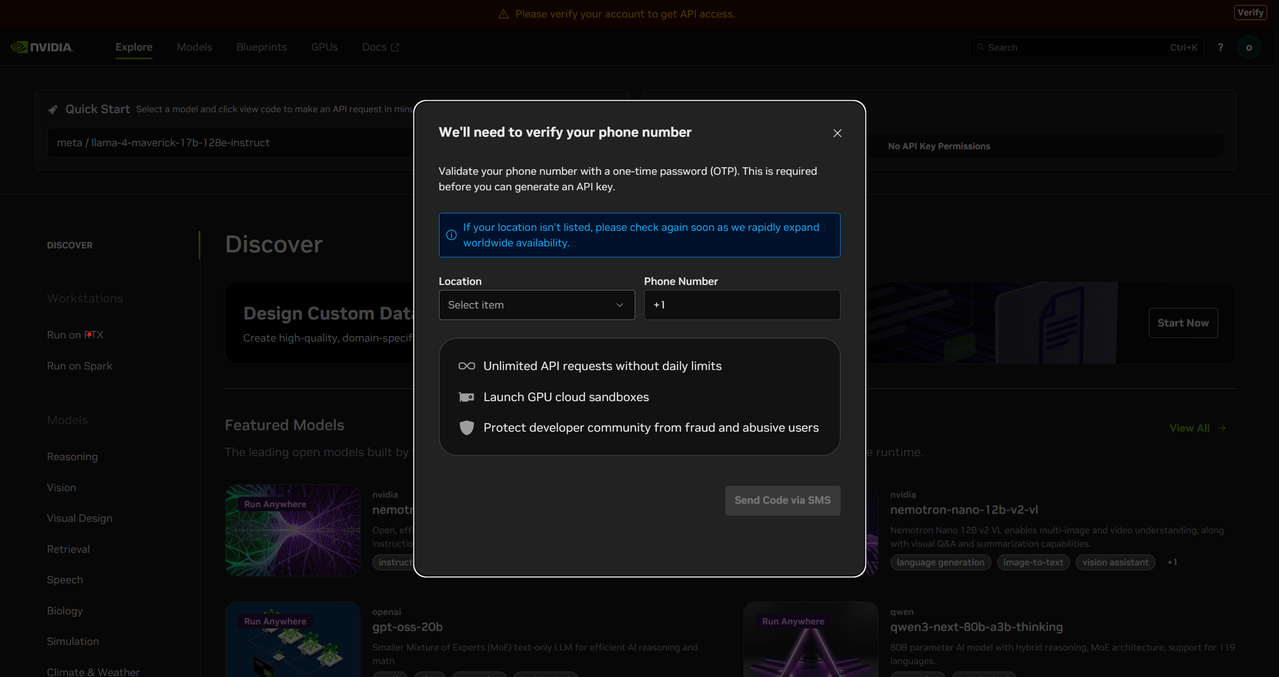1279x677 pixels.
Task: Click into the Phone Number field
Action: 742,305
